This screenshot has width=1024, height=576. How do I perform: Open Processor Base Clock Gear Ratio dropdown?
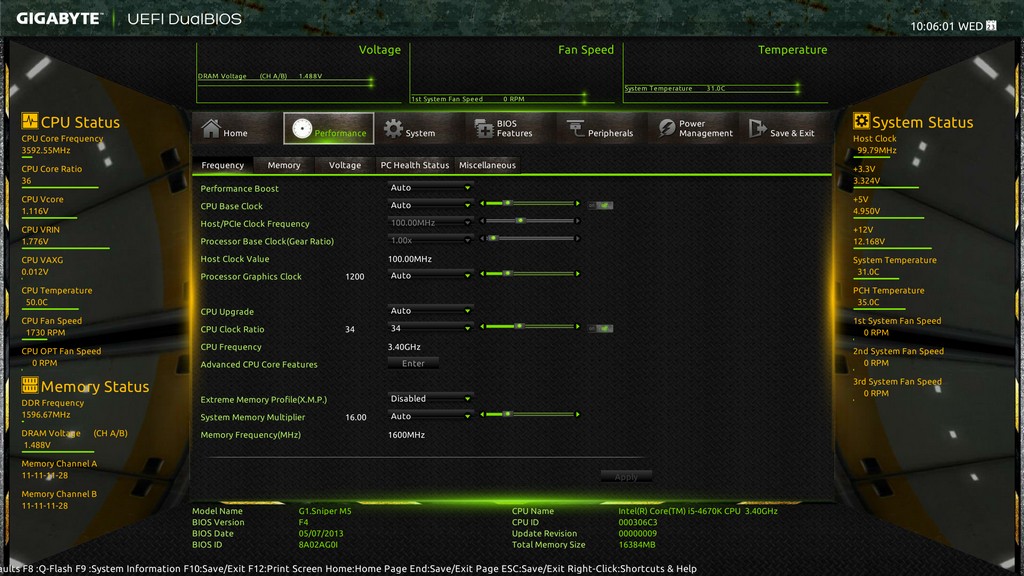point(429,240)
